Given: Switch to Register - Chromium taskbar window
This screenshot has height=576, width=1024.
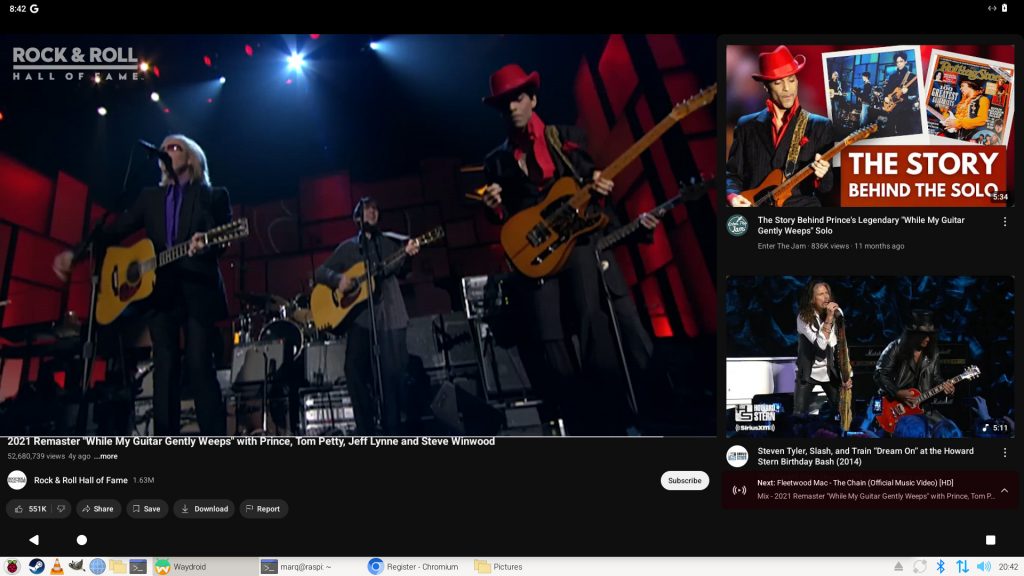Looking at the screenshot, I should coord(413,567).
